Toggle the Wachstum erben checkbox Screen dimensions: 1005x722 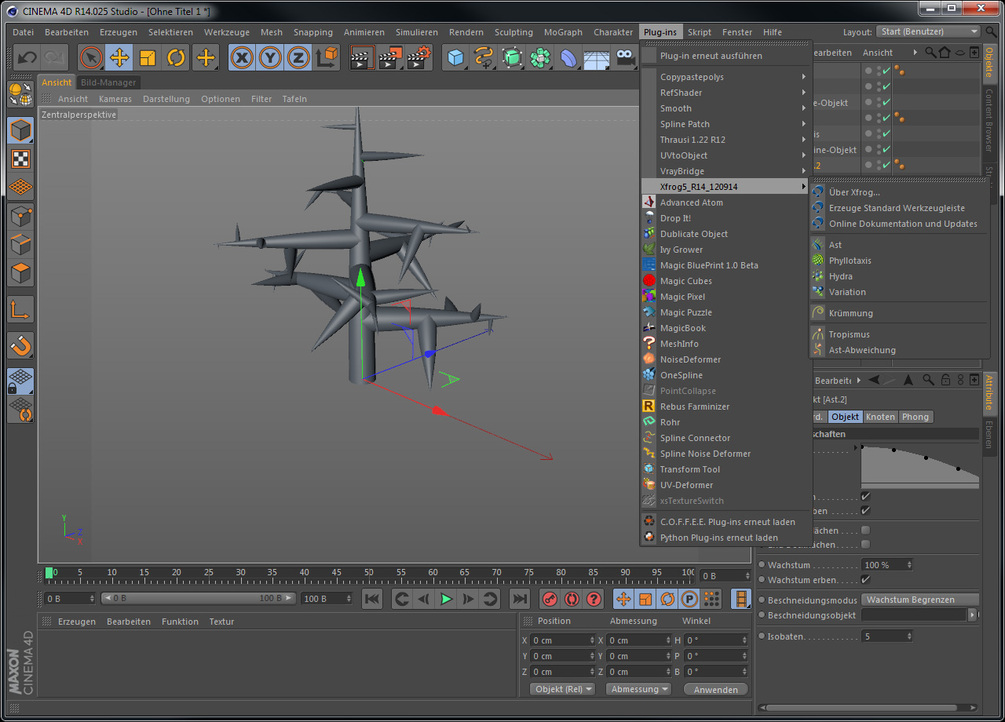tap(865, 580)
